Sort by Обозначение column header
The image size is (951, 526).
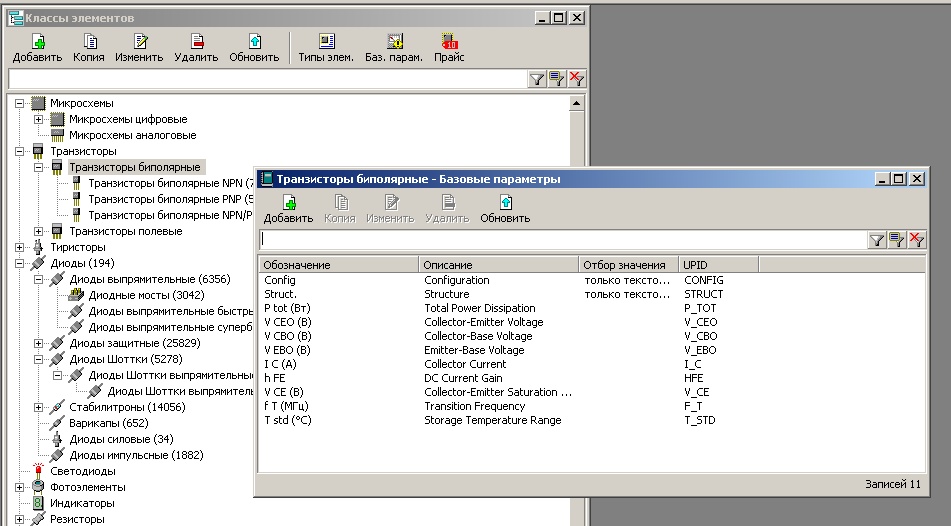point(338,265)
